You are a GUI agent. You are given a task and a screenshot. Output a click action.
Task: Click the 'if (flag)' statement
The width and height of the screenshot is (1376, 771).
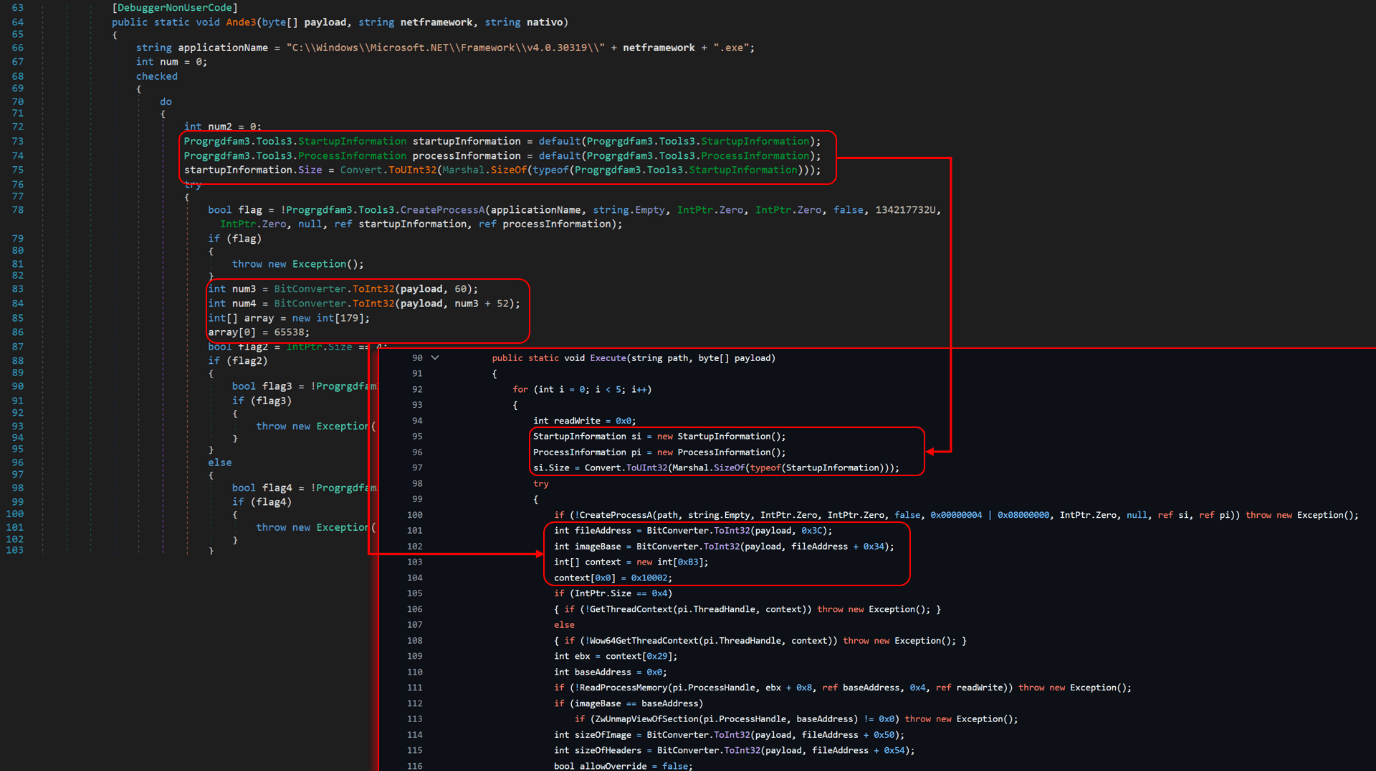(235, 239)
